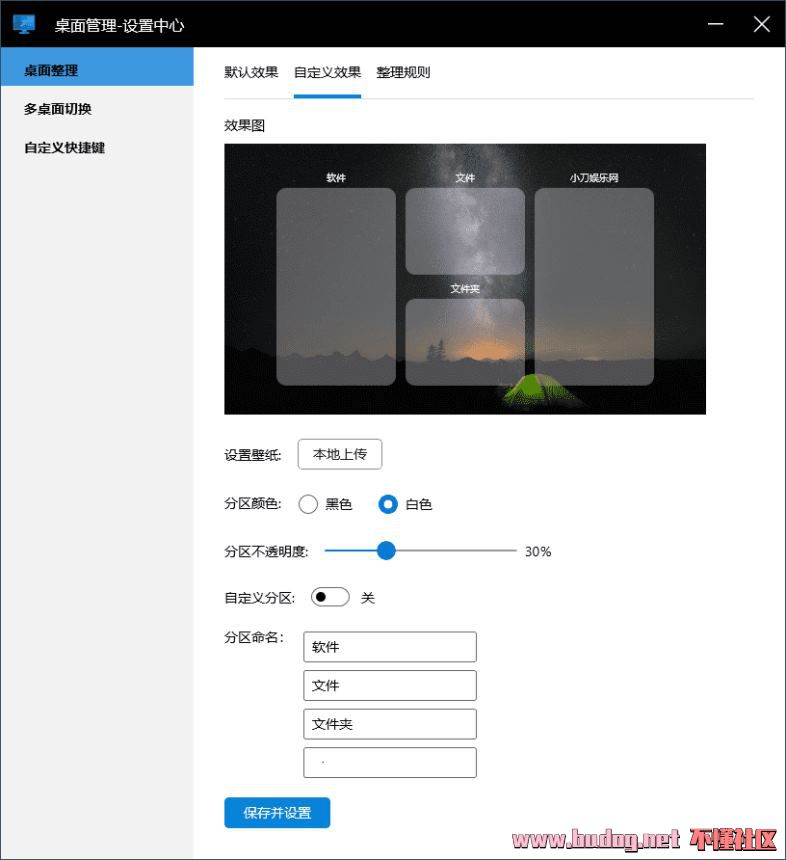Viewport: 786px width, 860px height.
Task: Select the 白色 partition color option
Action: tap(388, 504)
